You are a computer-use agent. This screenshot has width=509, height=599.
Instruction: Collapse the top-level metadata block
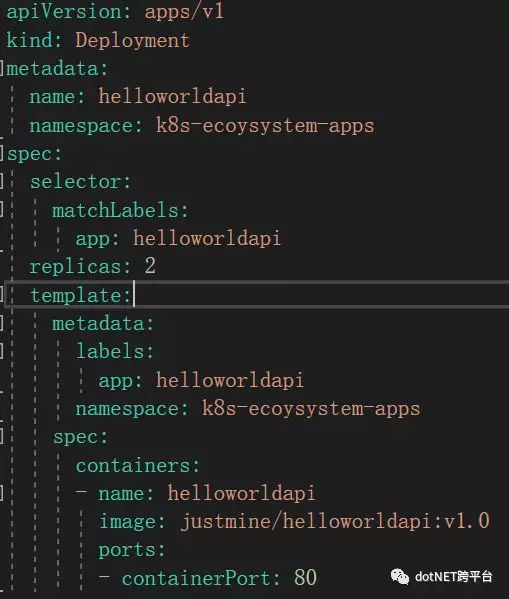[2, 68]
